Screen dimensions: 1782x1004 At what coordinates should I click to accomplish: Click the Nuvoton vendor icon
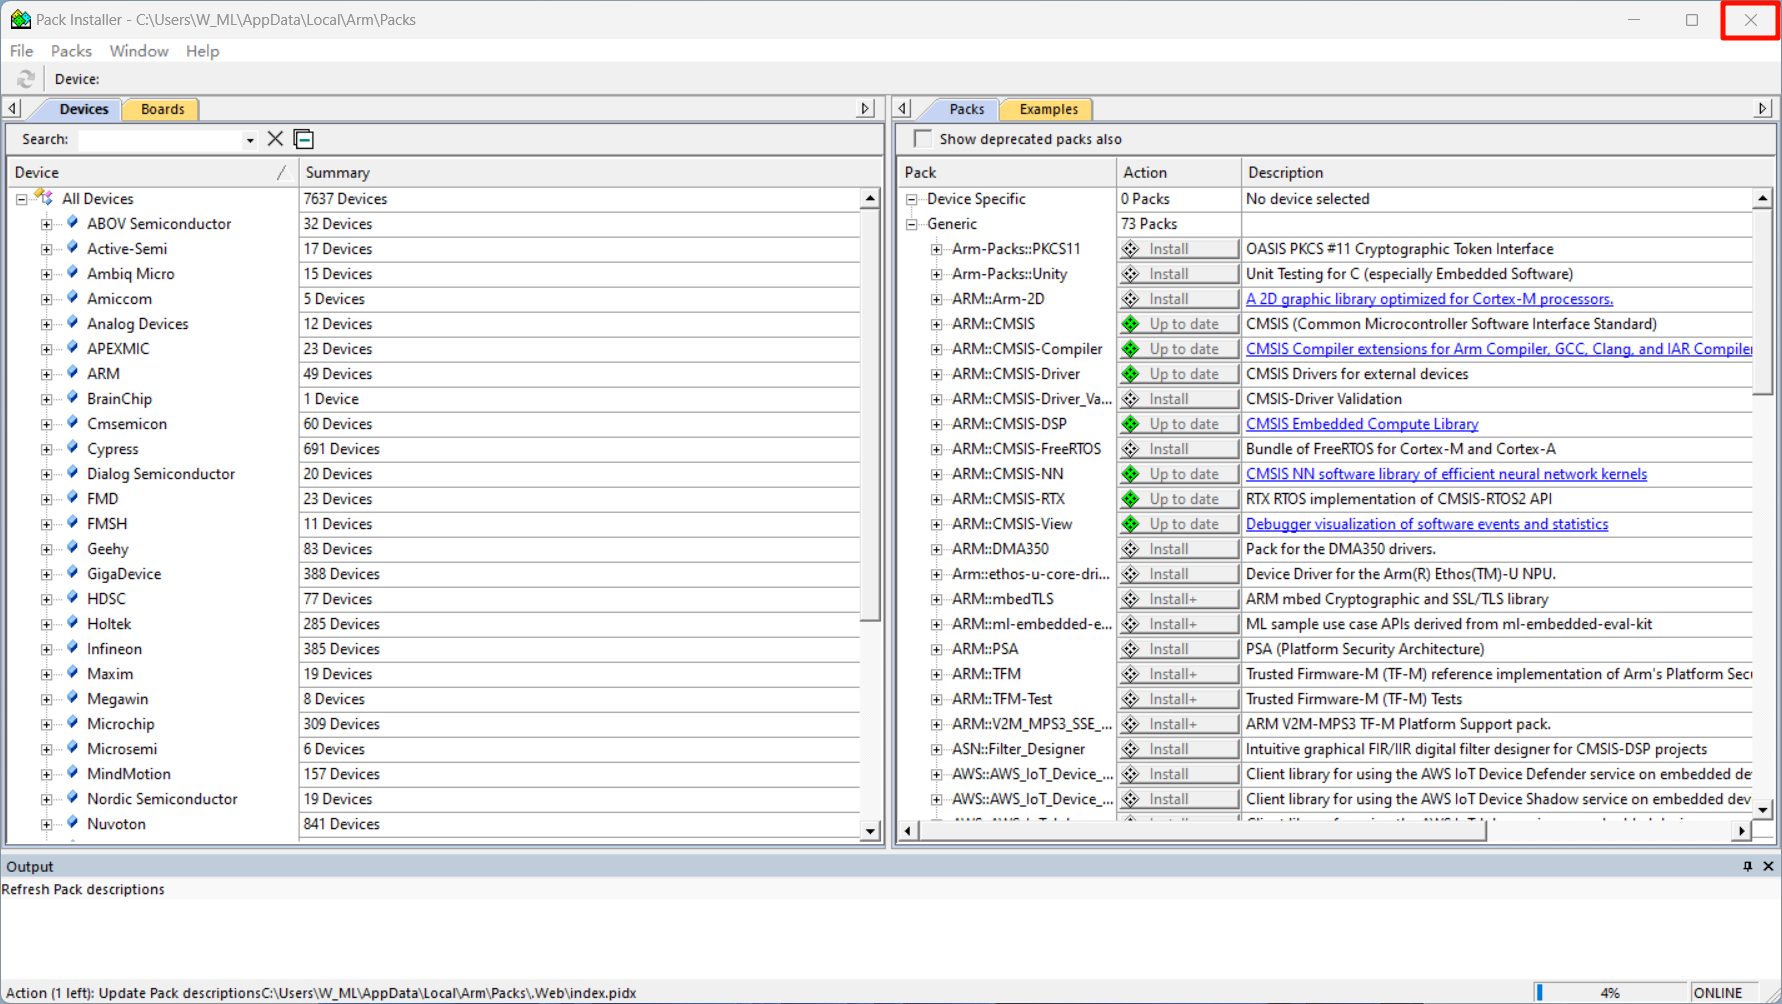[72, 823]
